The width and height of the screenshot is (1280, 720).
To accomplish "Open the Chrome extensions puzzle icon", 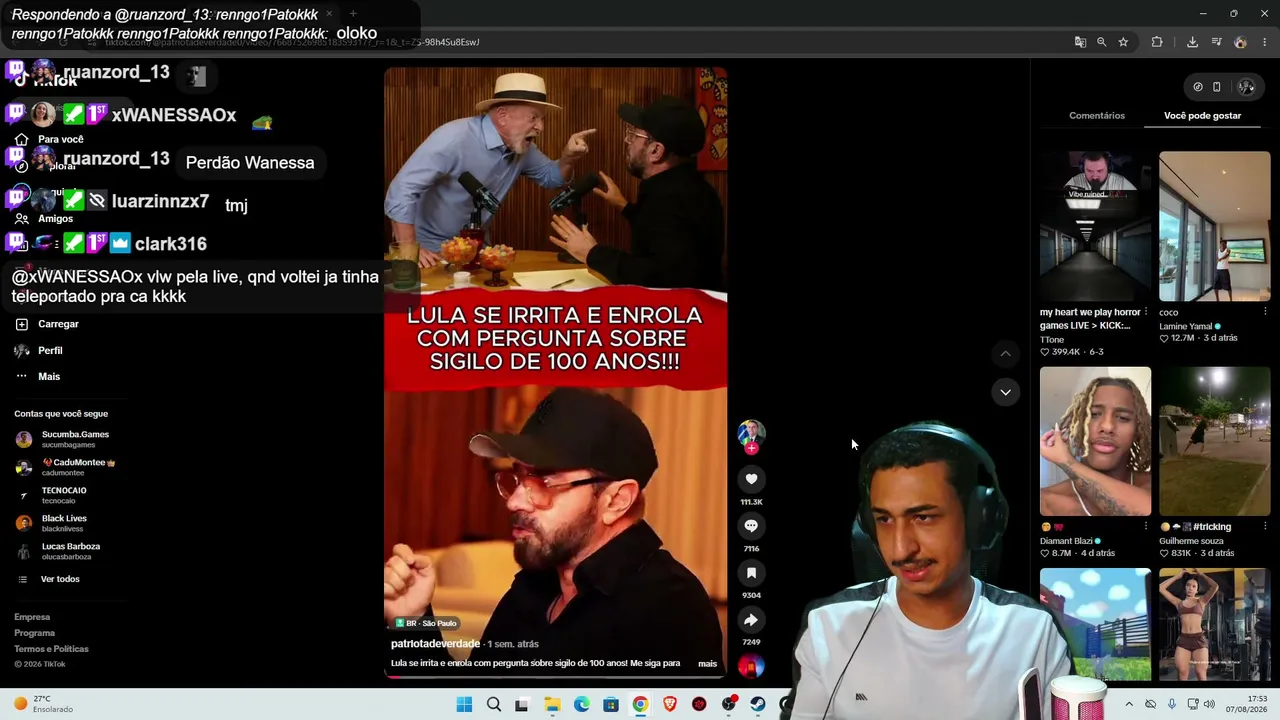I will tap(1157, 42).
